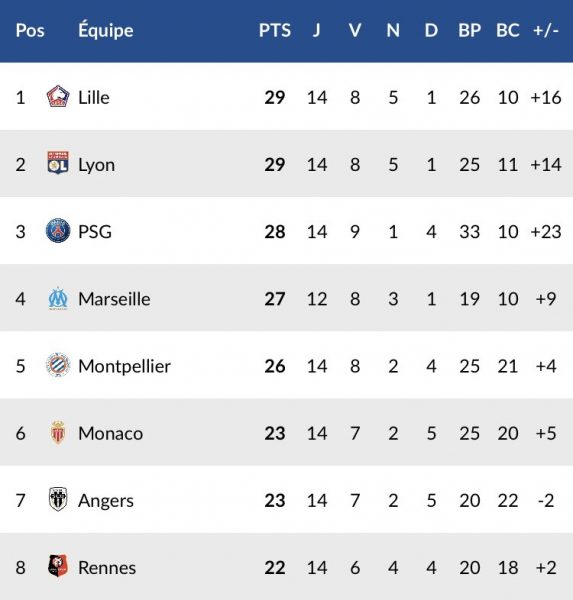Click the Pos column header
This screenshot has height=600, width=573.
click(x=30, y=30)
